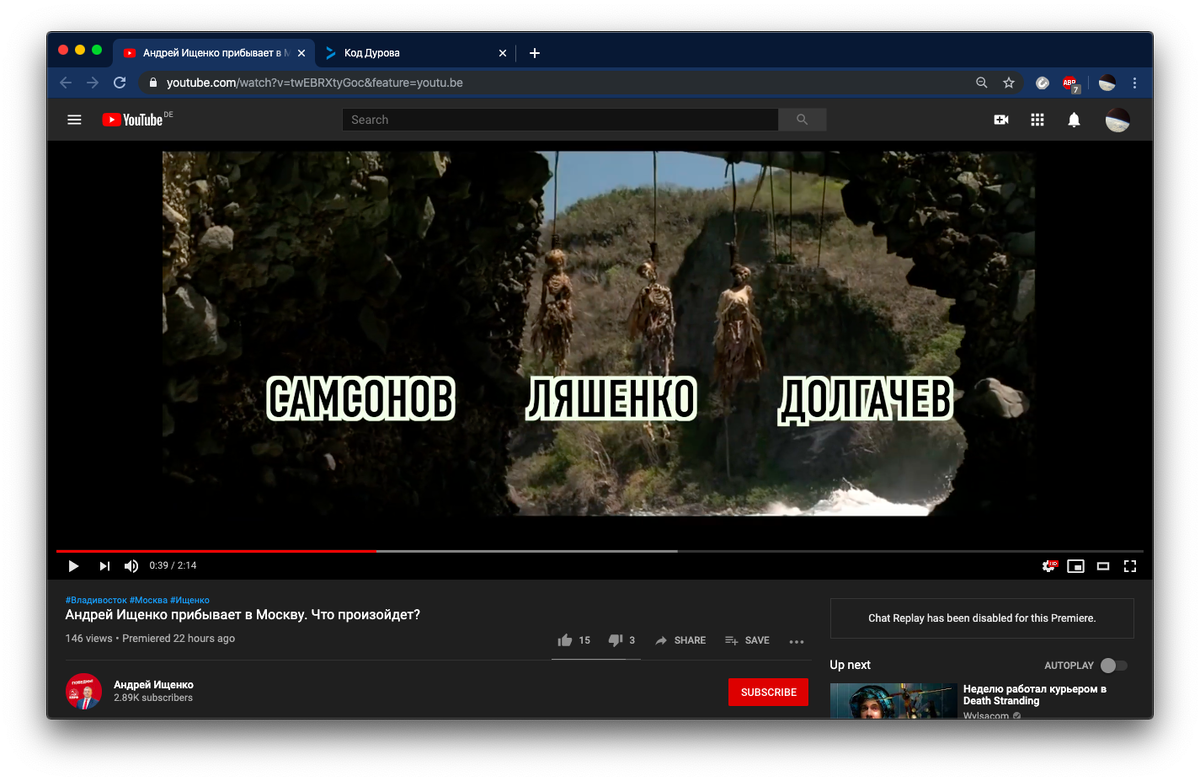Like the video with thumbs up

point(565,640)
